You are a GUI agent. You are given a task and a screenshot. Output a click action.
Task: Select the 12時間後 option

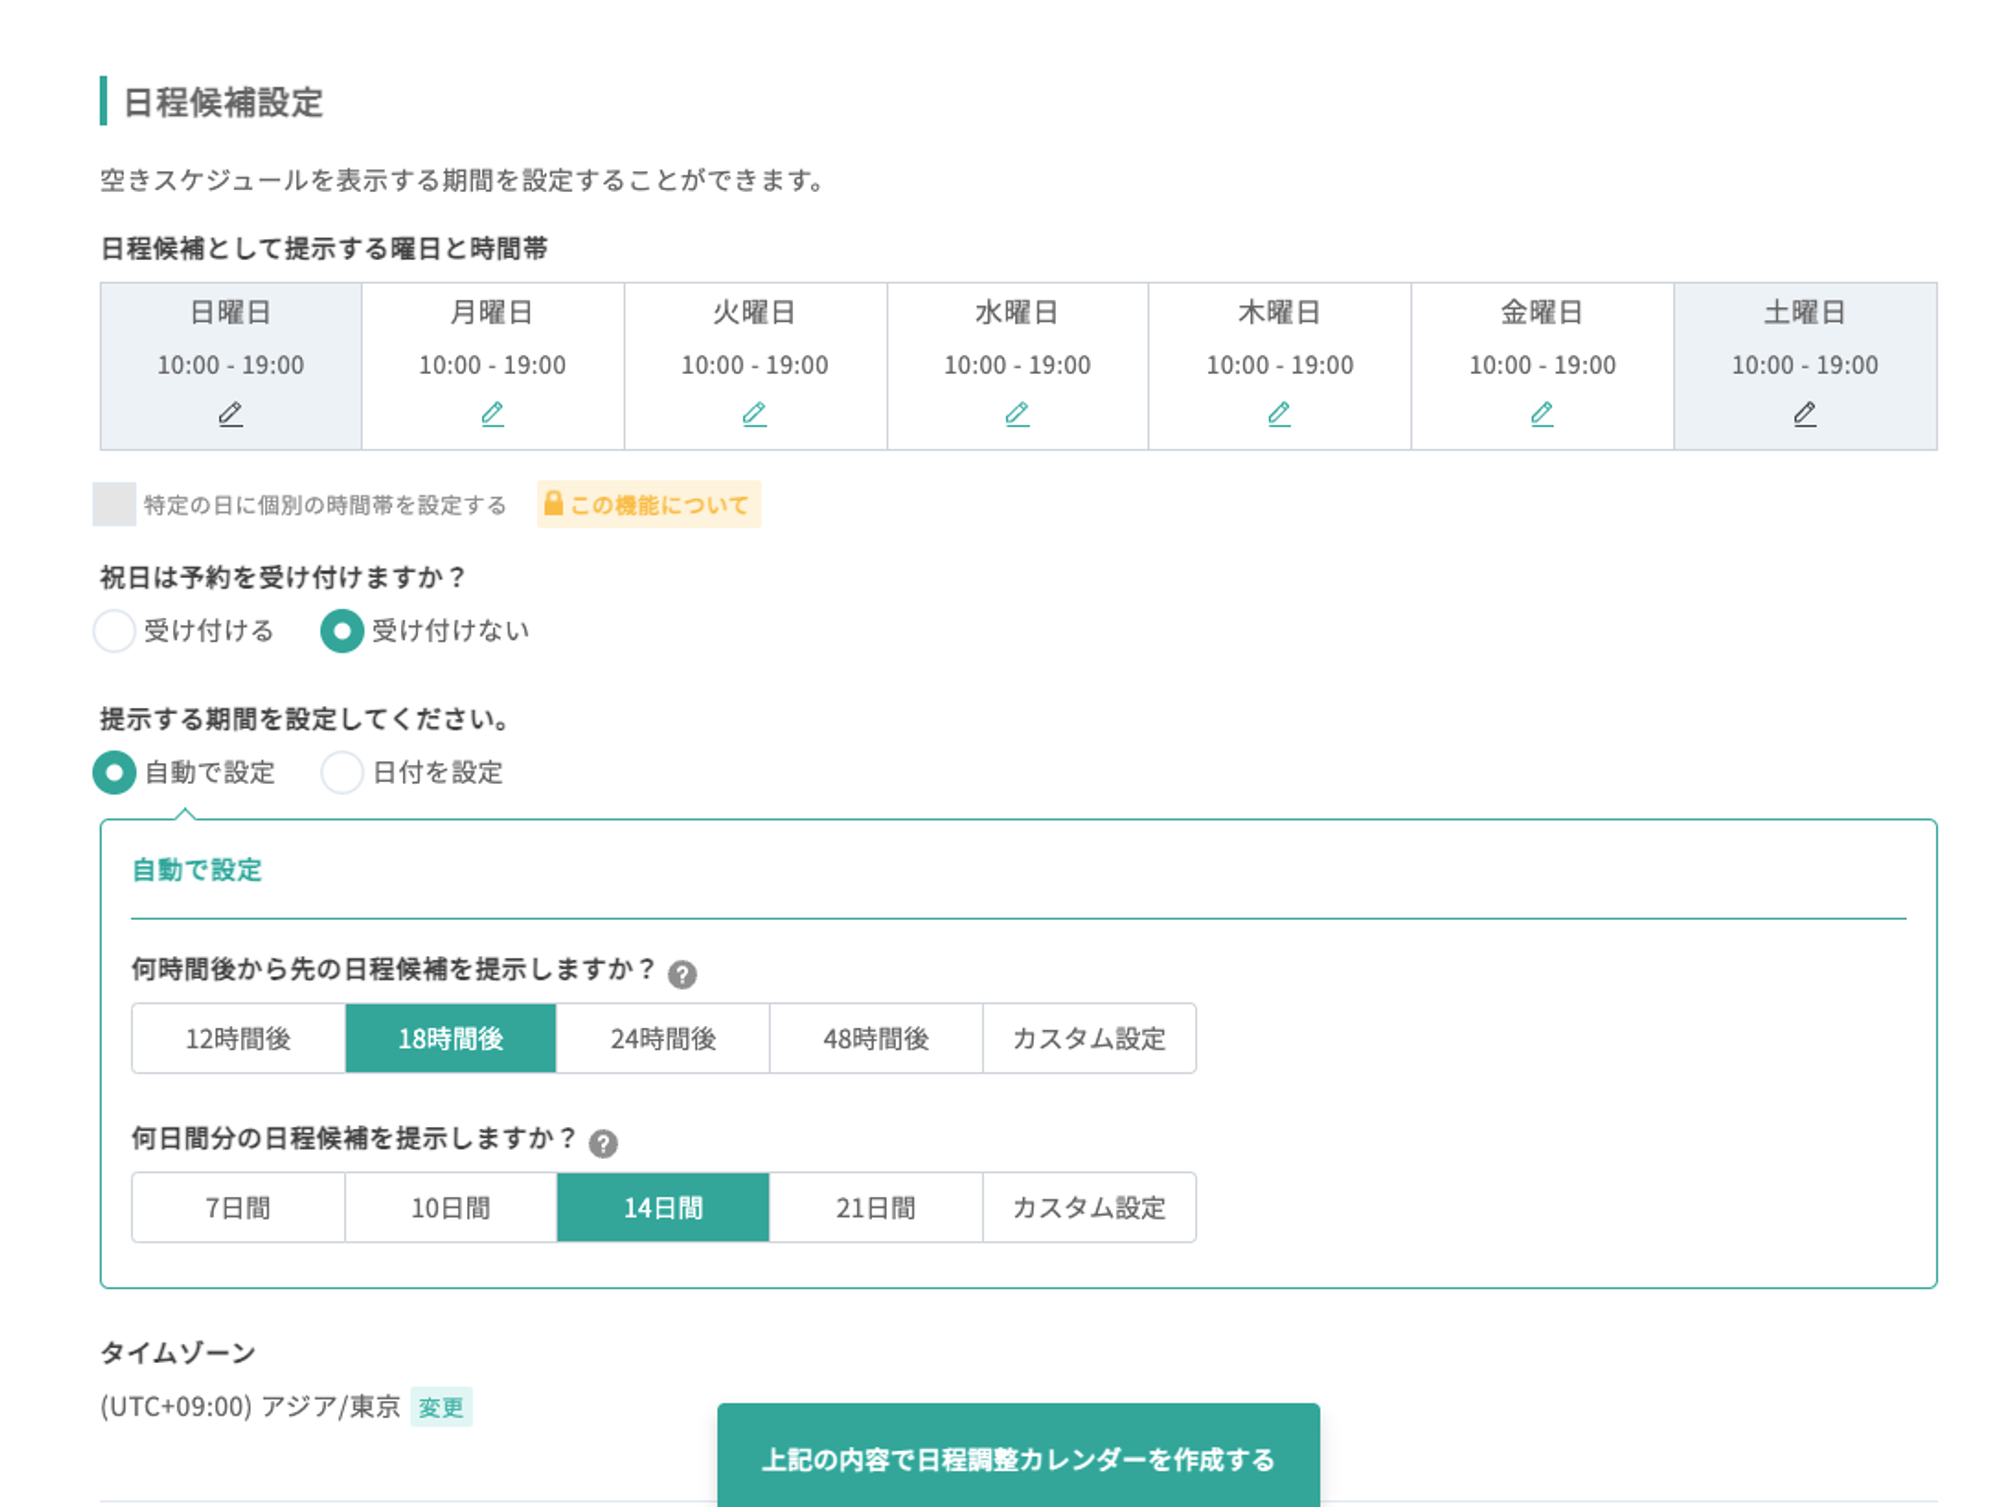[238, 1039]
